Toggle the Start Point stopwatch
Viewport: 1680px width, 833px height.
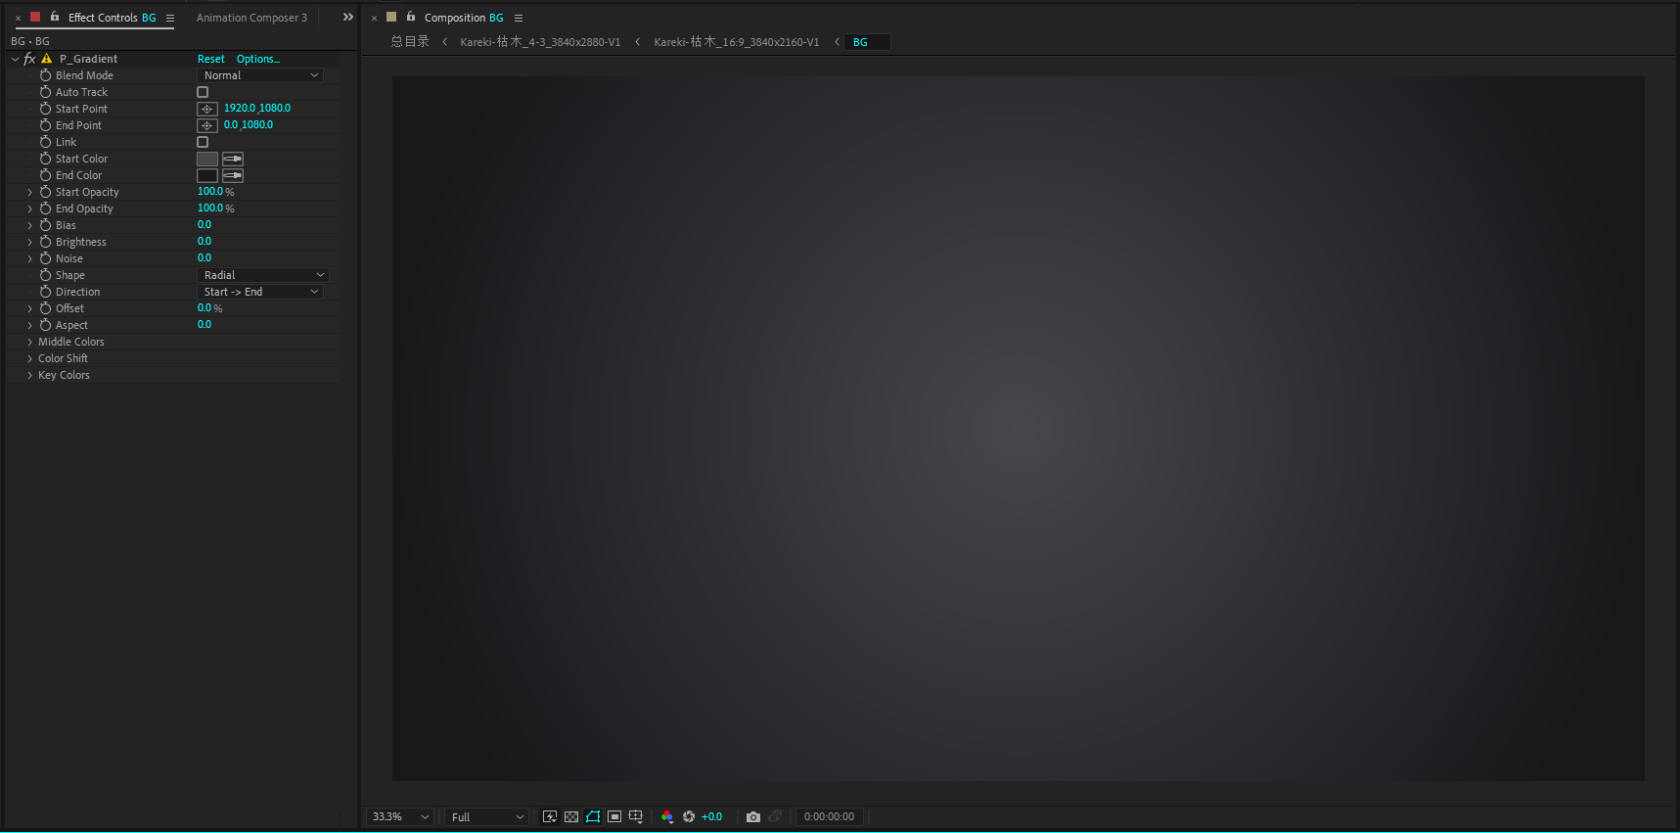coord(45,108)
